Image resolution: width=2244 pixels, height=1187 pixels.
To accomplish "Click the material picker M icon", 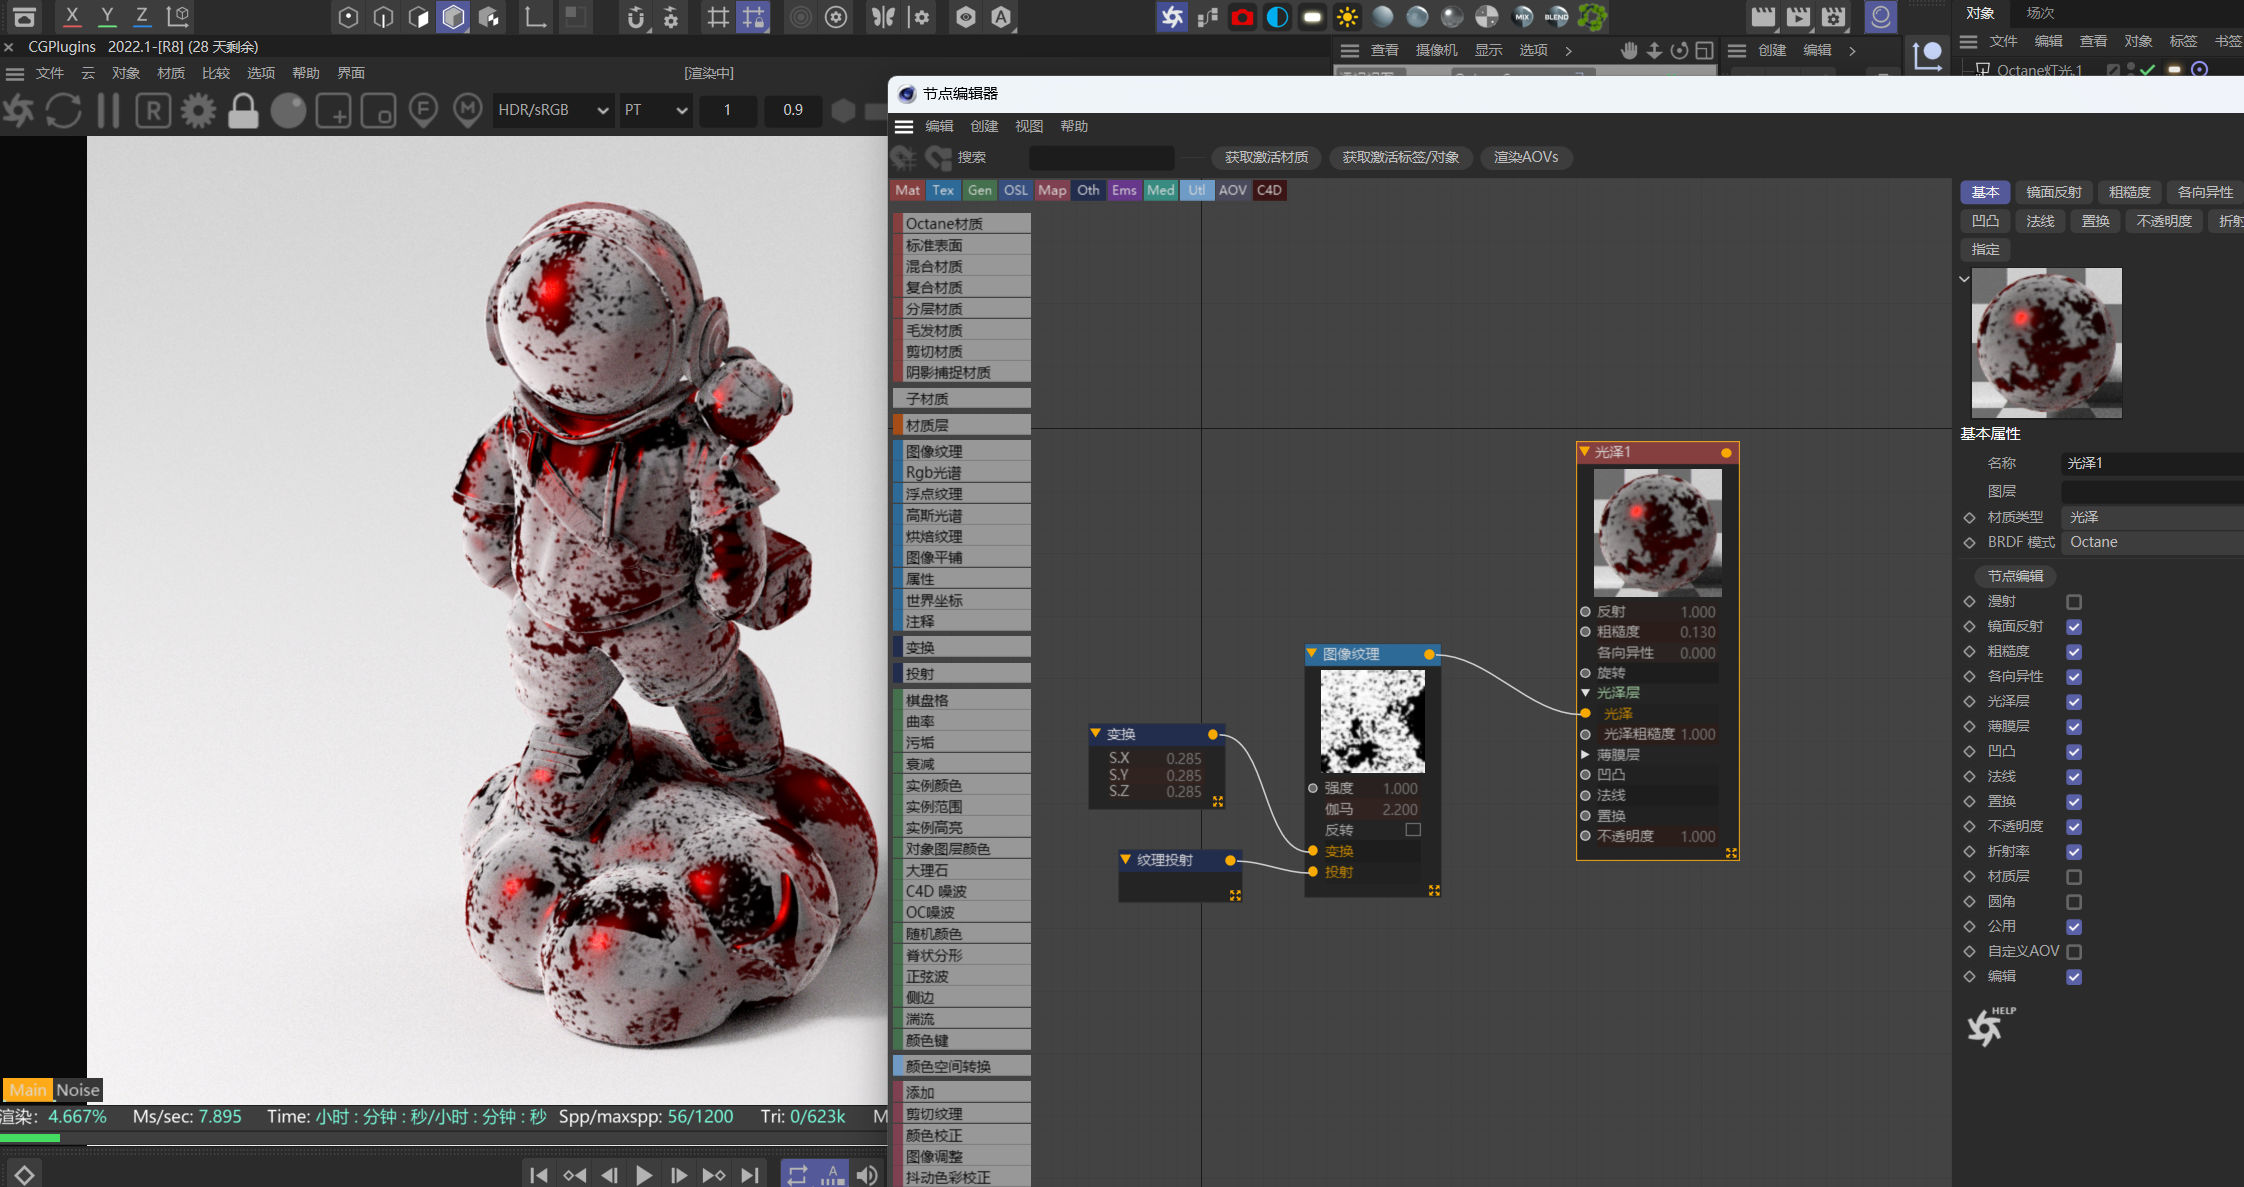I will click(x=467, y=110).
